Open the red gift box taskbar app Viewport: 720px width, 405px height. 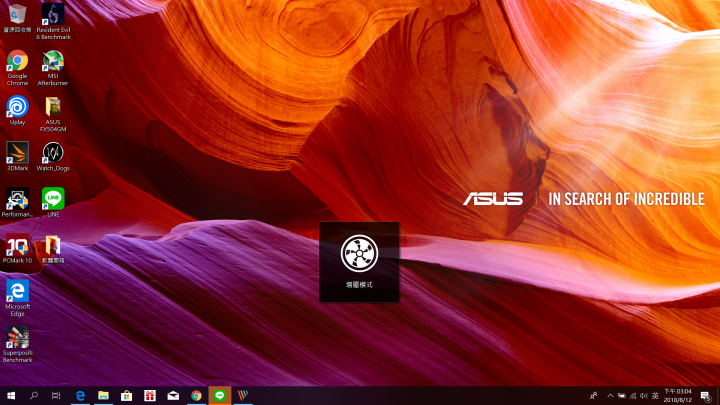(x=150, y=395)
